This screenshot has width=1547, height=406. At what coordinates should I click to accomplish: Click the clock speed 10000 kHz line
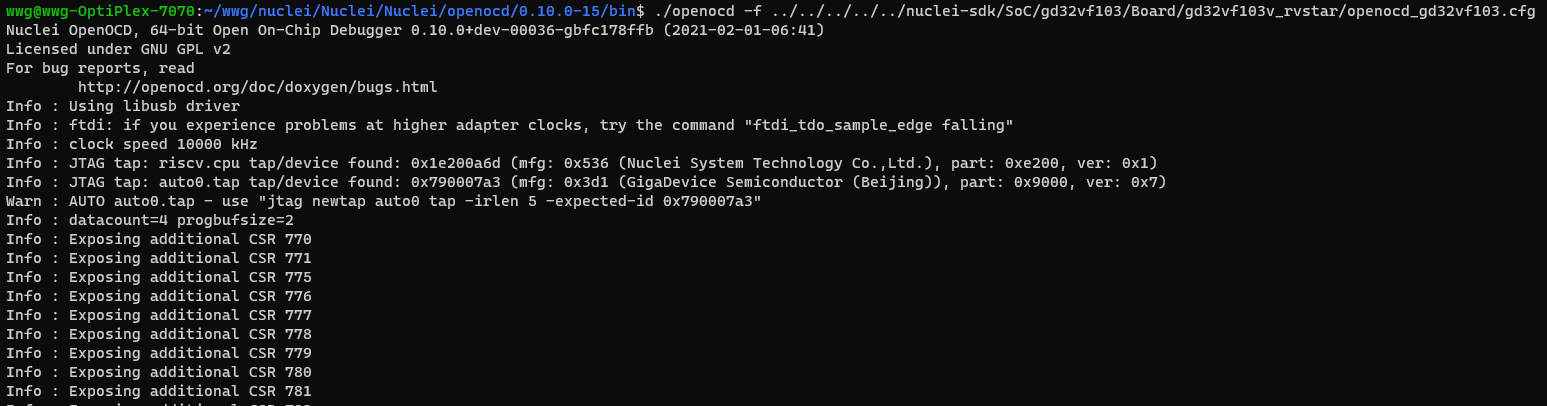click(x=132, y=144)
